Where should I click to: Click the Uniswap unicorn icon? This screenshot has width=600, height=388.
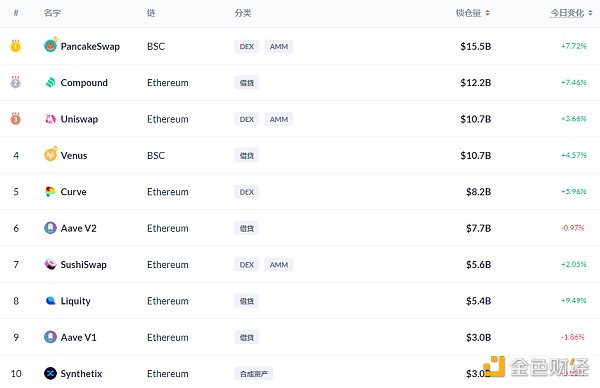pos(51,119)
